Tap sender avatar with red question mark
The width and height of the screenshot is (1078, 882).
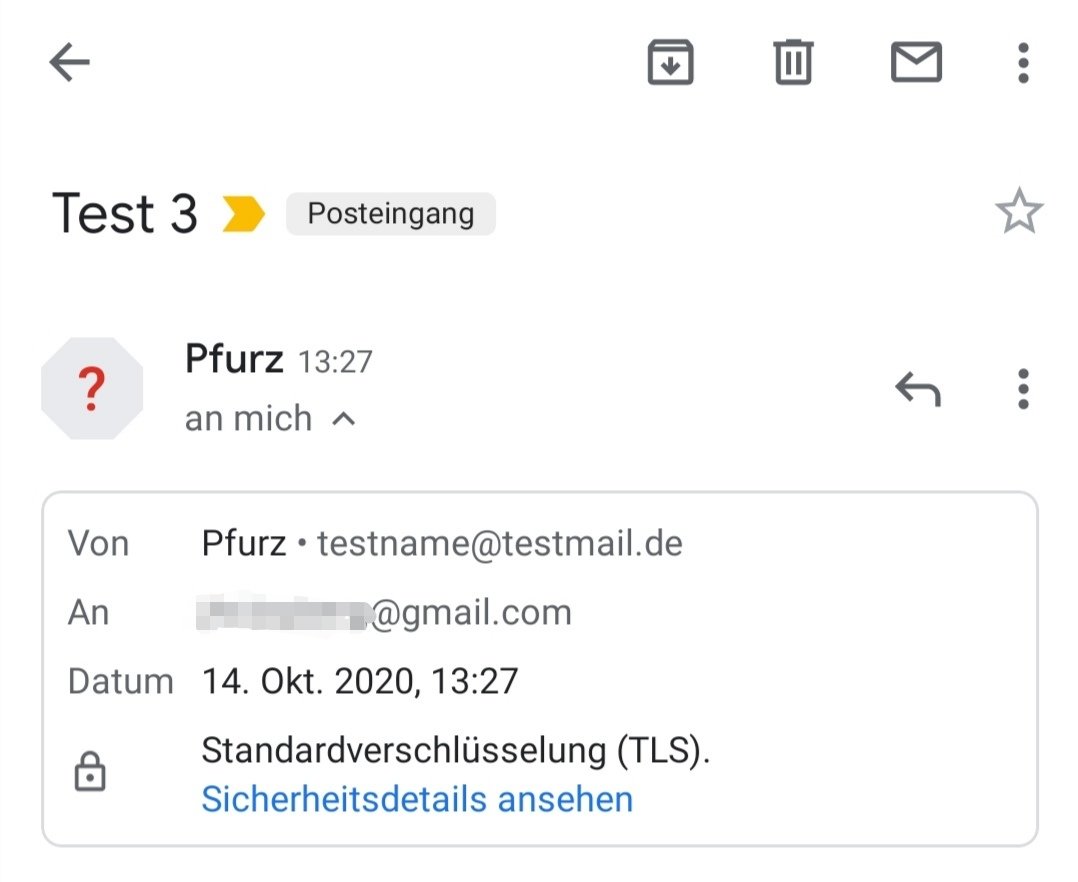pos(92,388)
